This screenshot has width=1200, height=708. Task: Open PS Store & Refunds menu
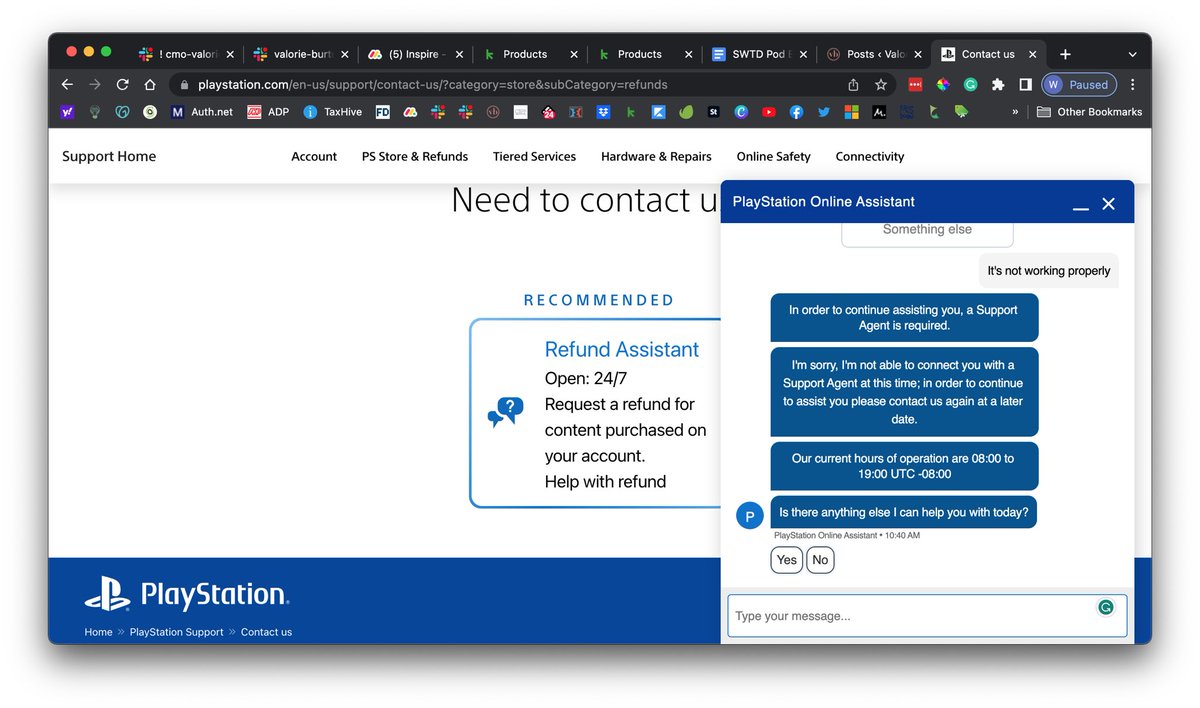tap(415, 156)
